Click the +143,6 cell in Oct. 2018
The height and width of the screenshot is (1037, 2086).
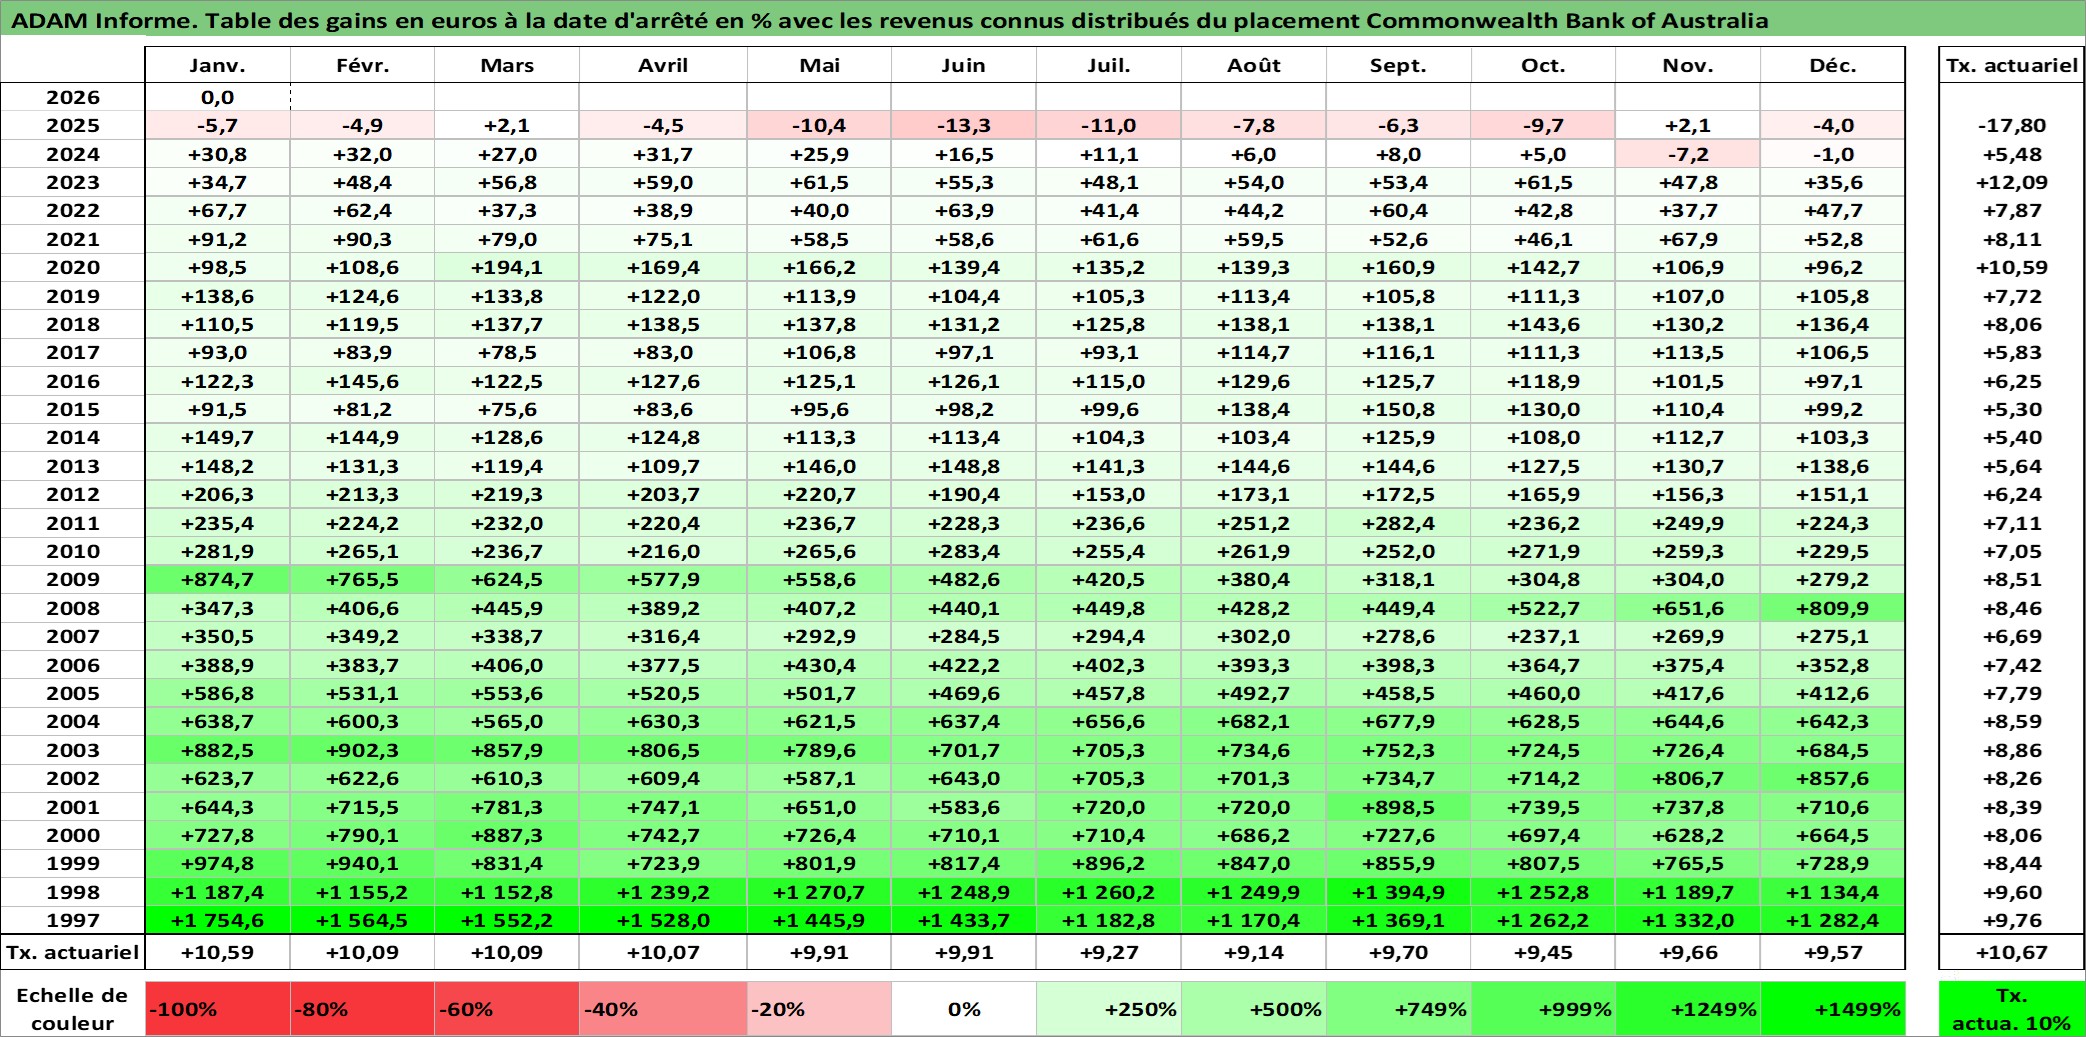(1543, 324)
